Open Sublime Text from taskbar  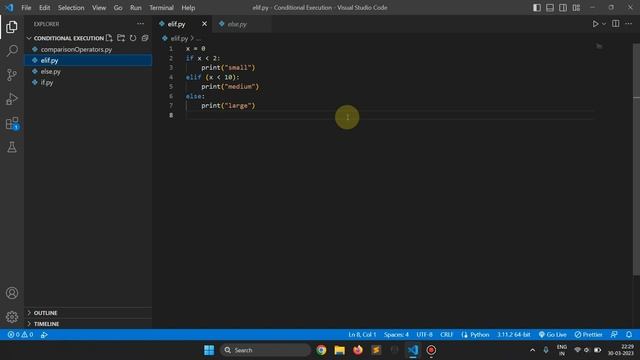(376, 350)
